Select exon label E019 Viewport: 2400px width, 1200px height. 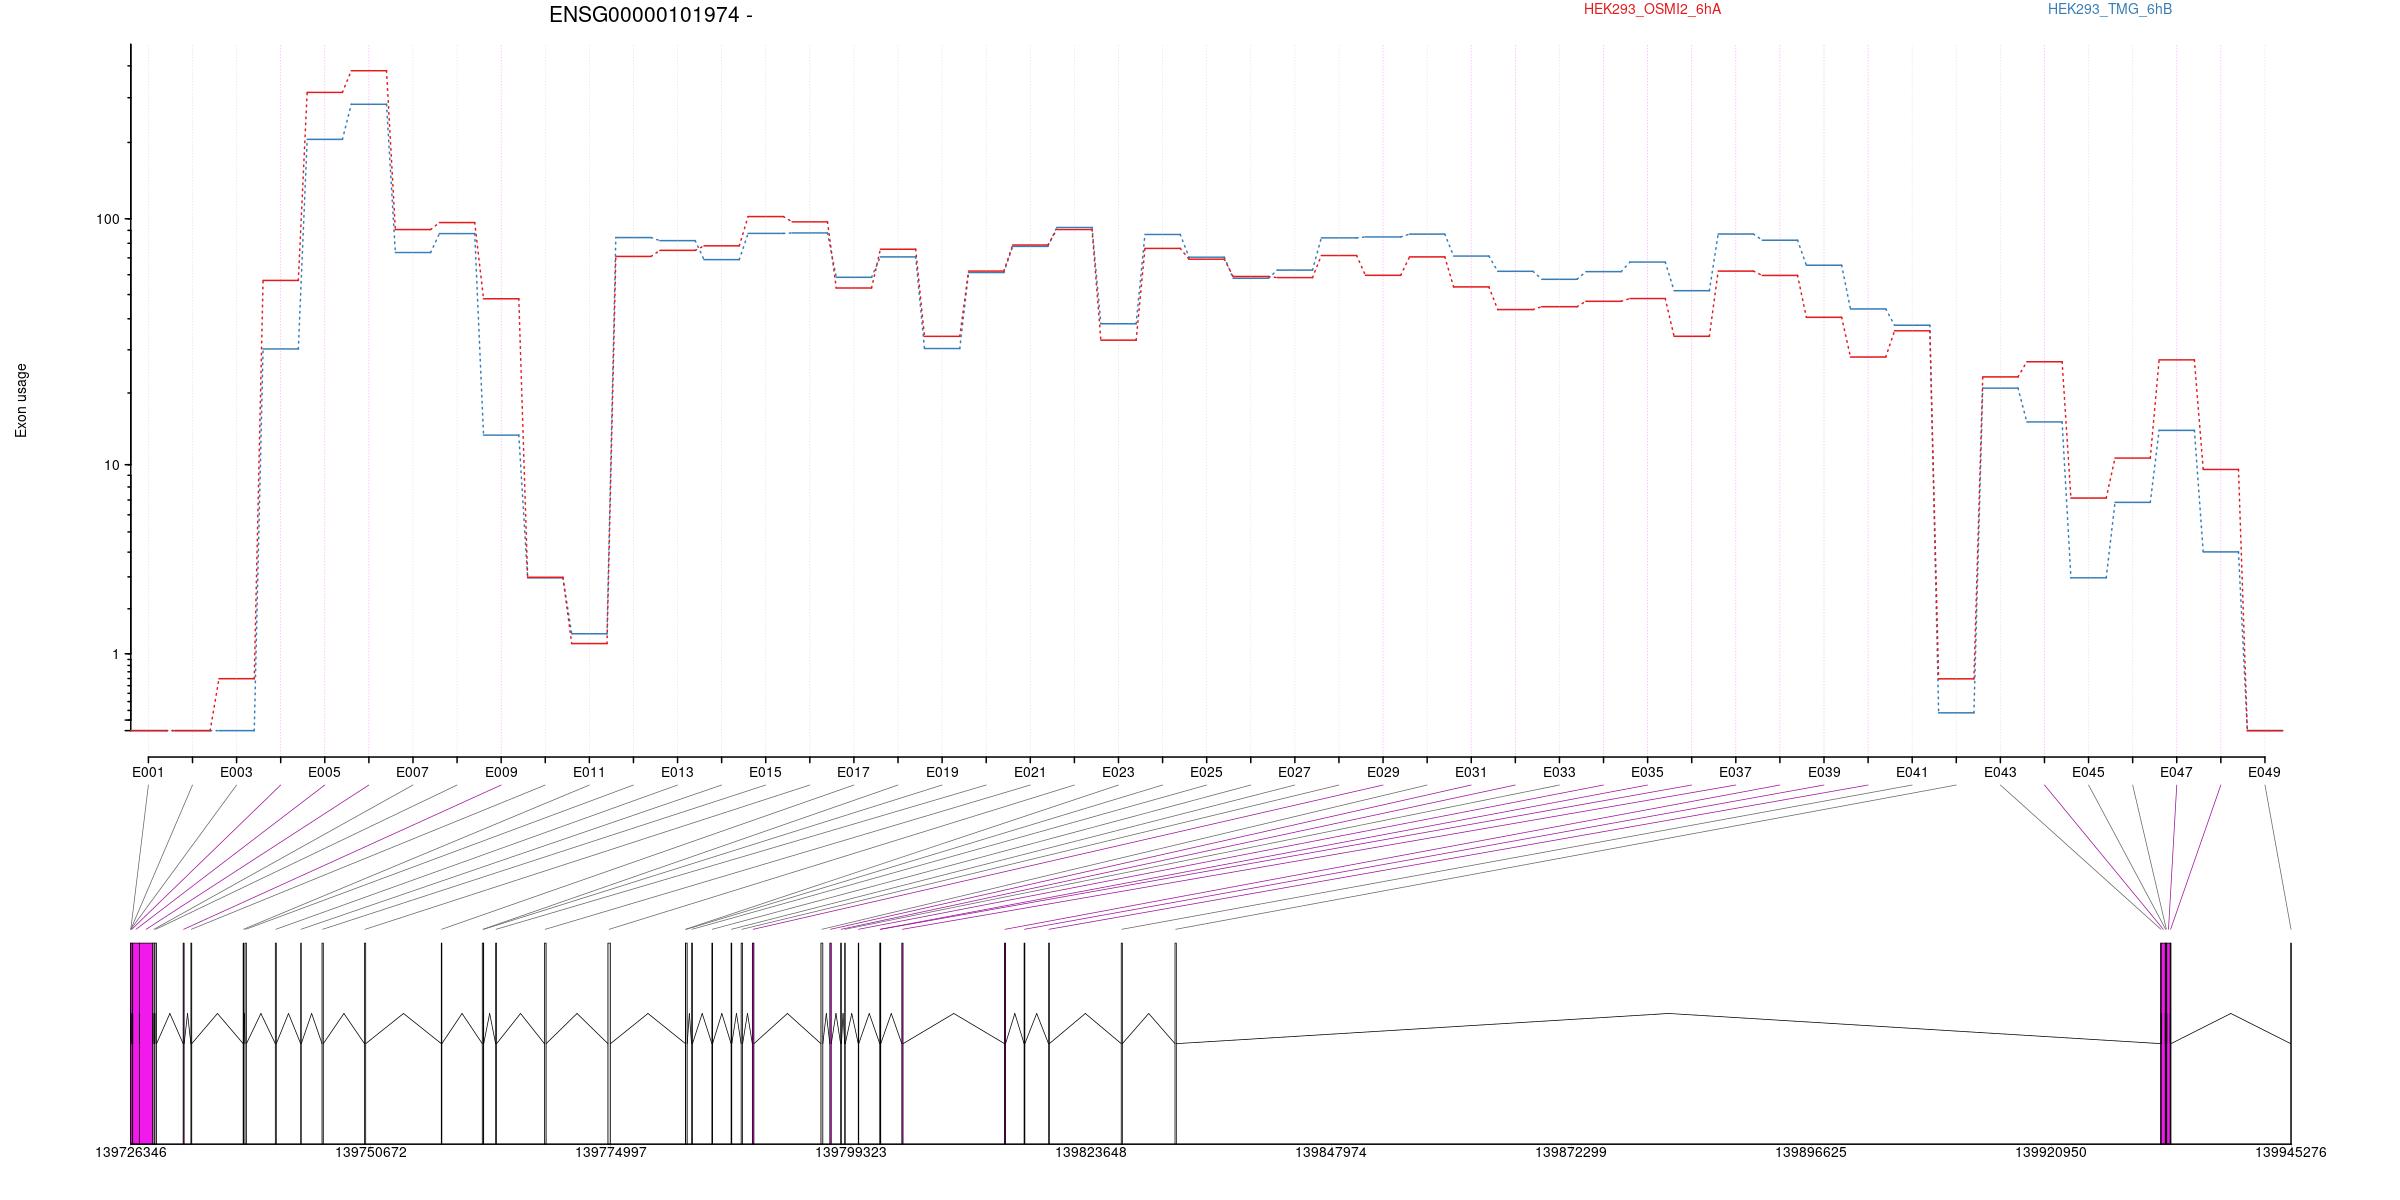point(942,772)
